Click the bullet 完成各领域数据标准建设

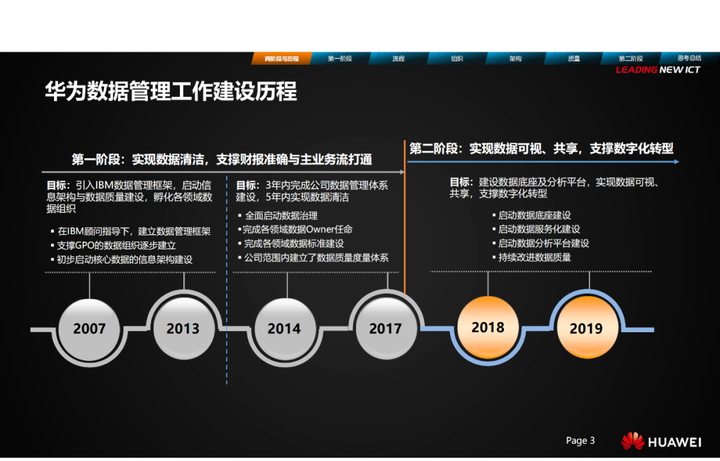pyautogui.click(x=291, y=244)
